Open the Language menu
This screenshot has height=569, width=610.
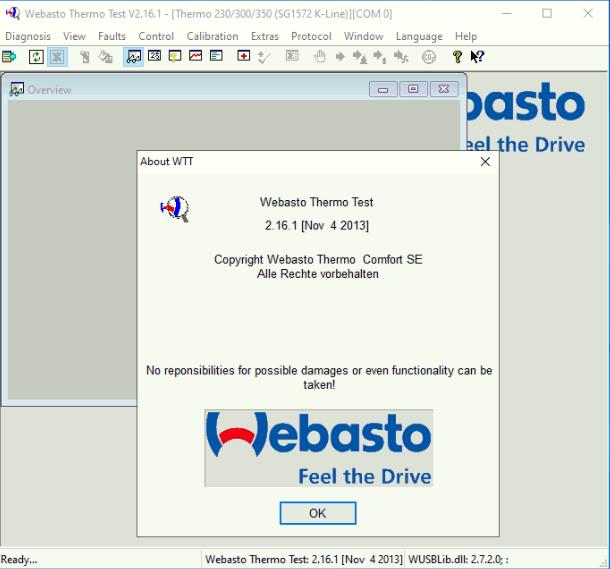click(419, 36)
